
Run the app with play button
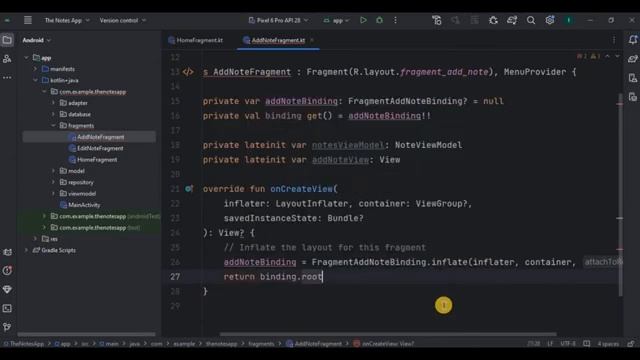[363, 20]
